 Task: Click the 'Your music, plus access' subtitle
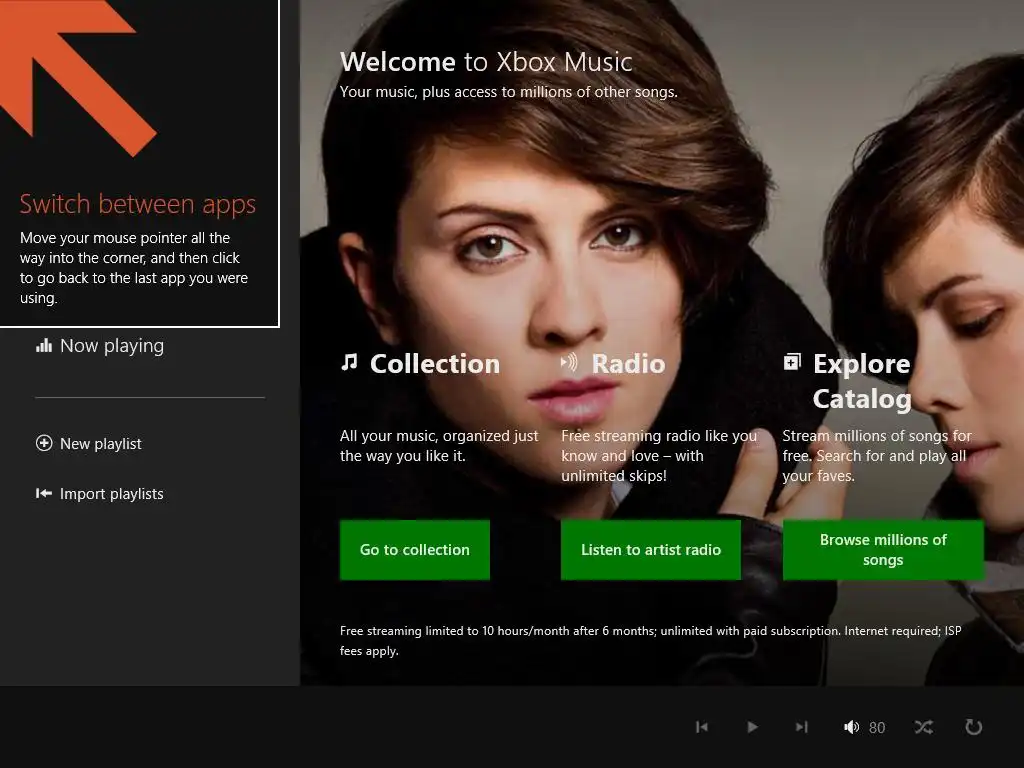tap(509, 92)
